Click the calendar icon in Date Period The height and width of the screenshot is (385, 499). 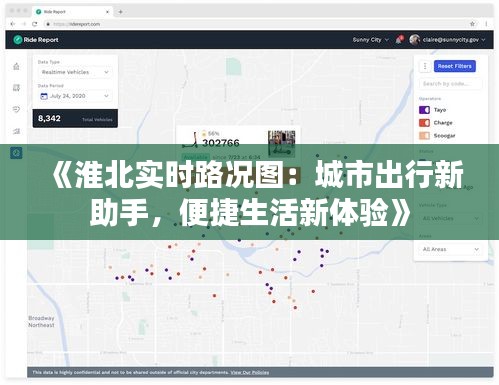[x=44, y=96]
